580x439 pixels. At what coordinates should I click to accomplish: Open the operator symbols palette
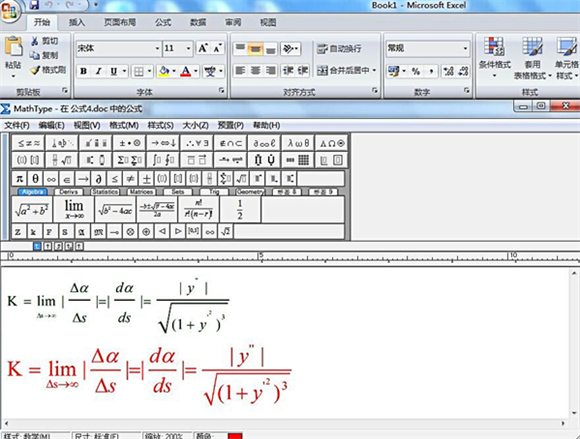129,143
